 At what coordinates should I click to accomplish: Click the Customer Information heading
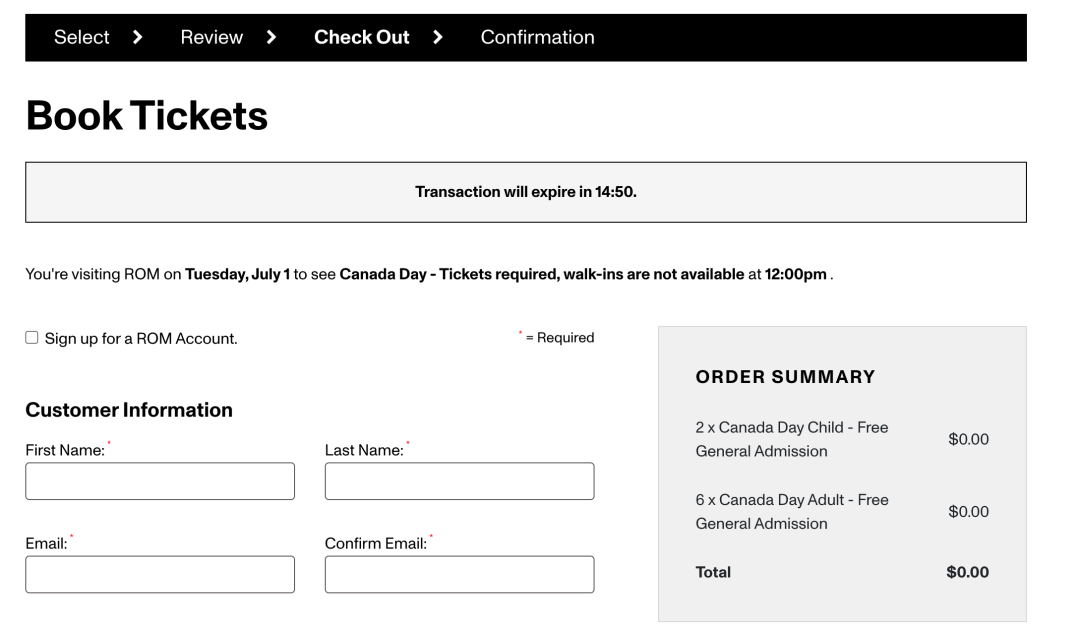(x=129, y=410)
